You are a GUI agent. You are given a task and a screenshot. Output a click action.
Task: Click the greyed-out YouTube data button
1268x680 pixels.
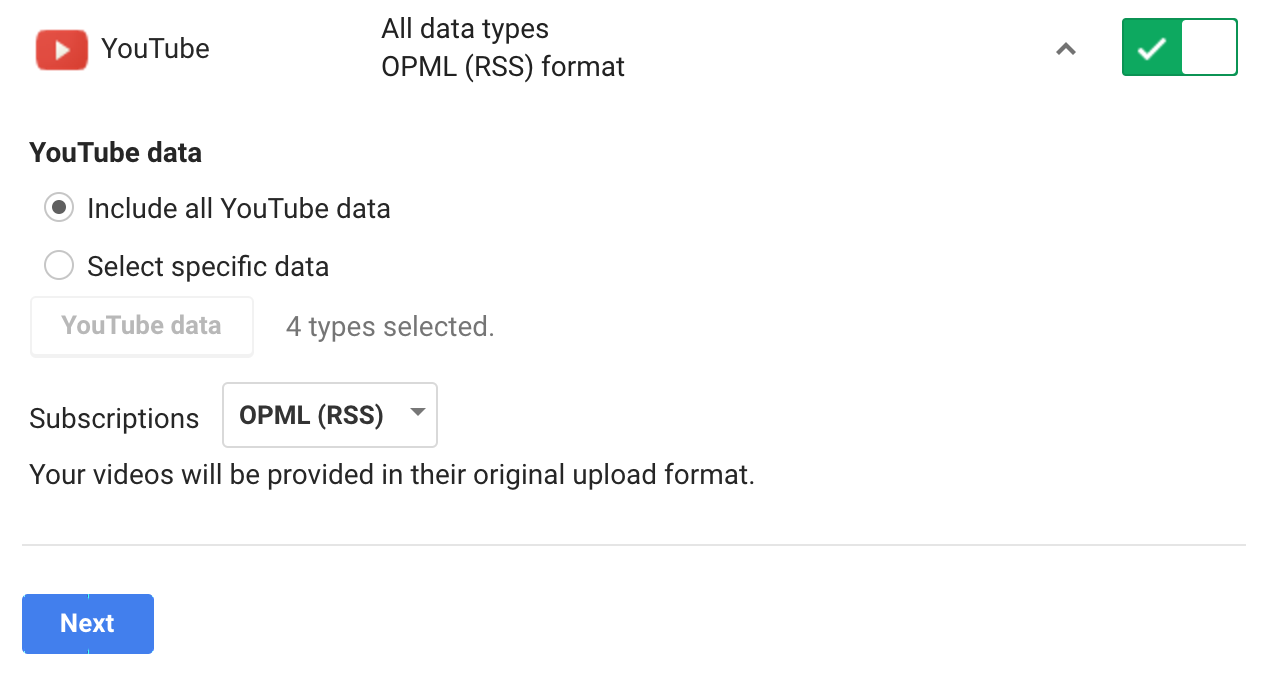141,326
